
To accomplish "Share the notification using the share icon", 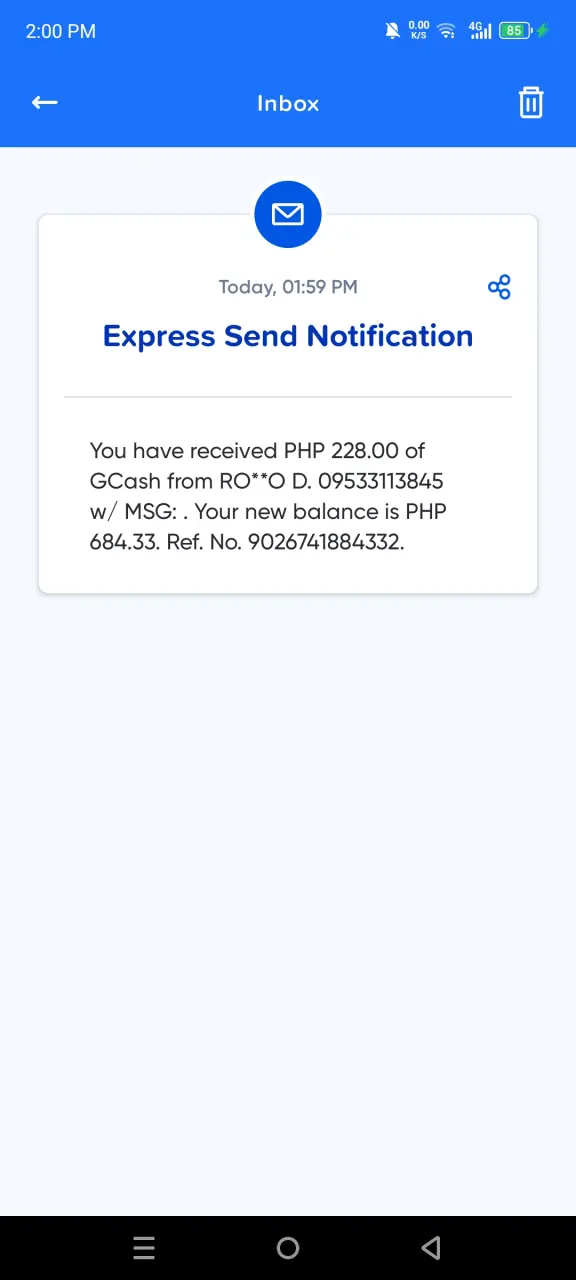I will click(499, 287).
